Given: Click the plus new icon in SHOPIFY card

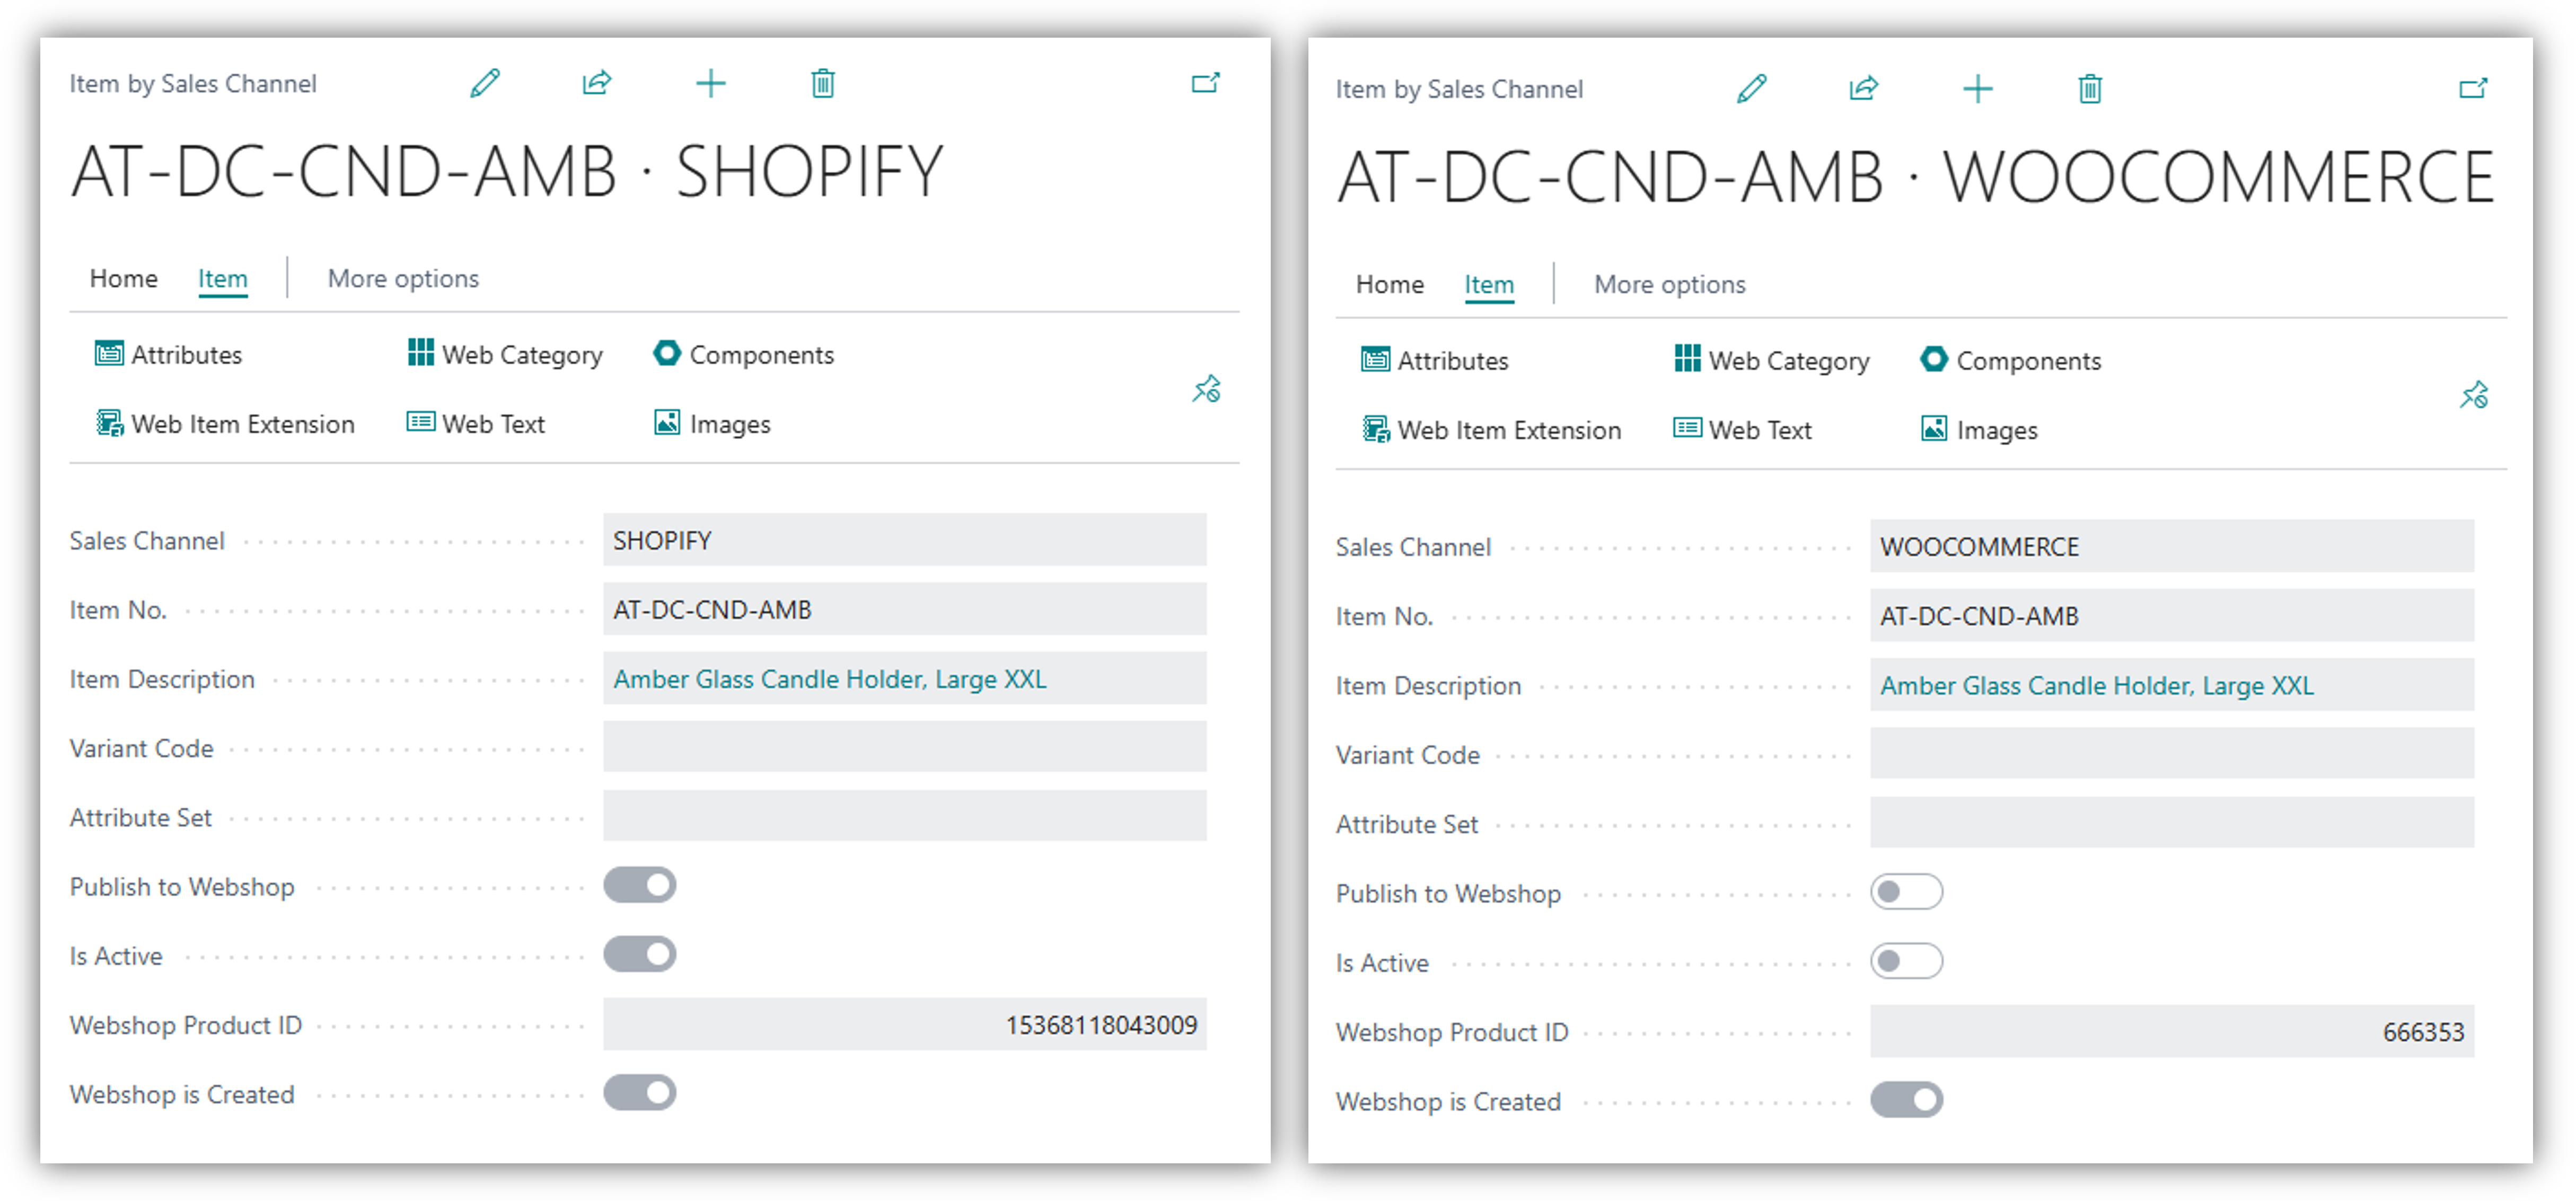Looking at the screenshot, I should tap(710, 83).
